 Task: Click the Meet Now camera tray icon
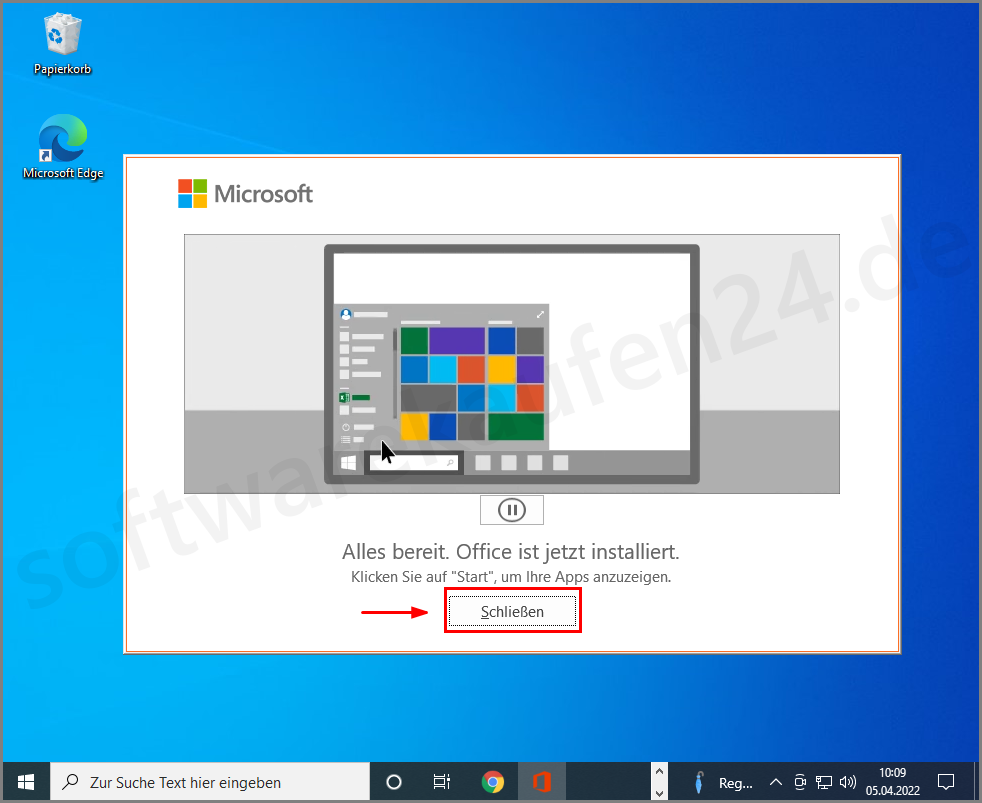800,782
